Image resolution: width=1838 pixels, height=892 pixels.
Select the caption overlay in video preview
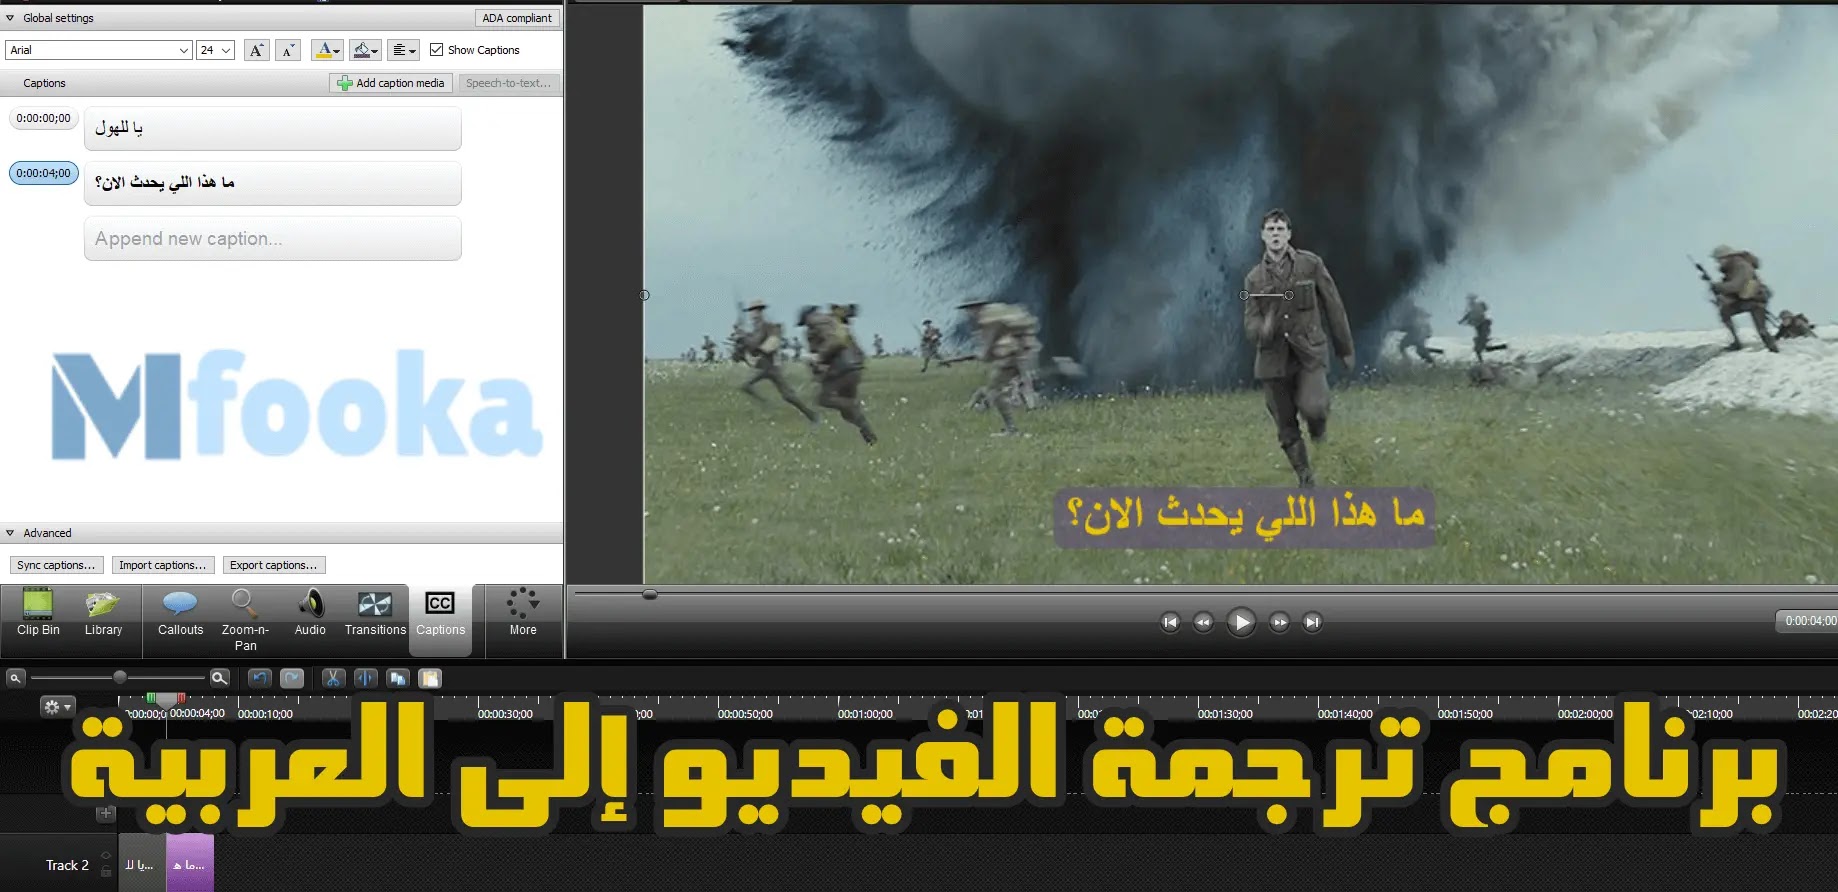click(1245, 516)
